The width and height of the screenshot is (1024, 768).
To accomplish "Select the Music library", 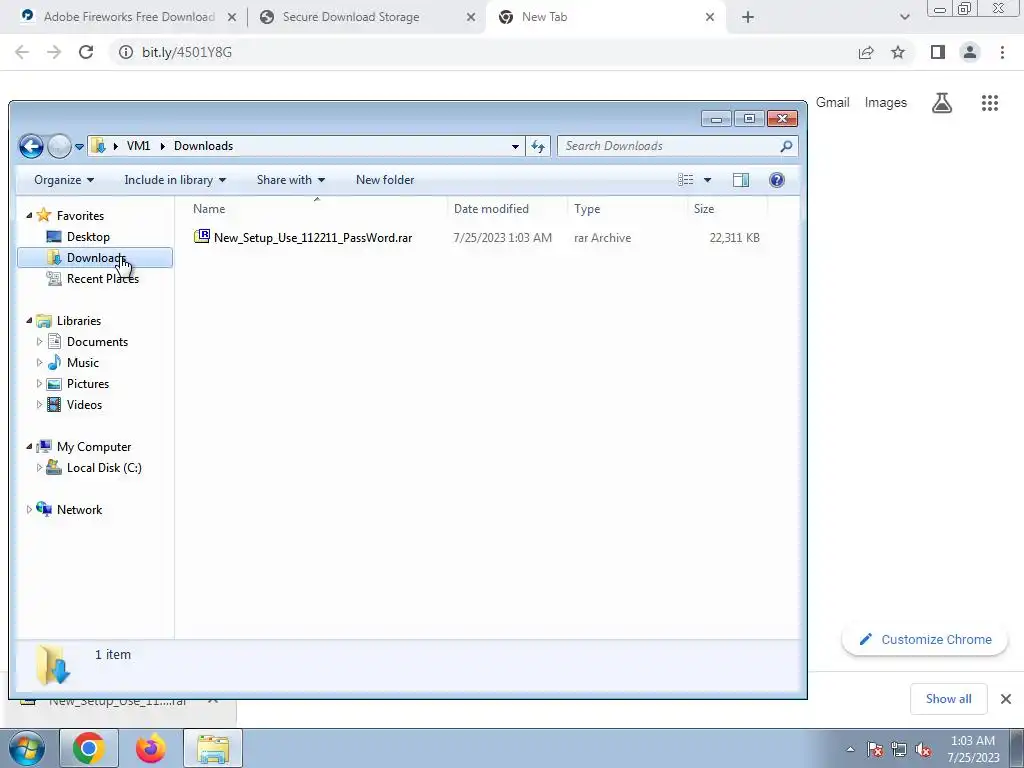I will pos(83,363).
